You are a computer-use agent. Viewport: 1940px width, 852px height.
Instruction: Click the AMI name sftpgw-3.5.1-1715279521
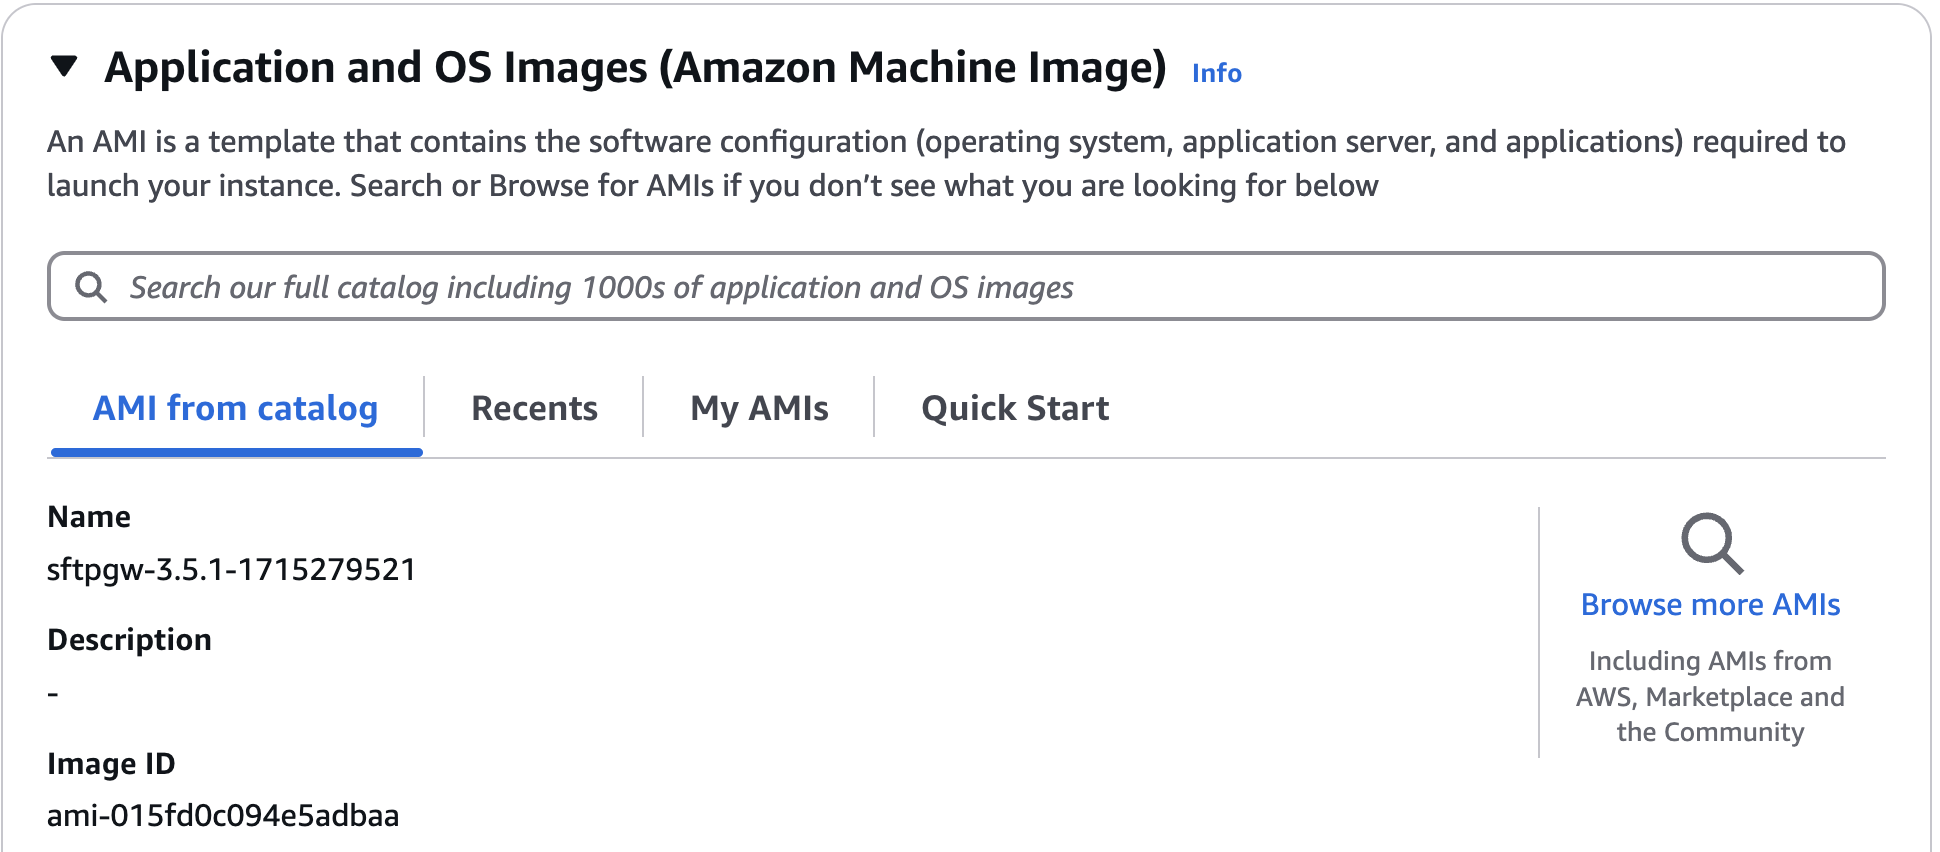coord(231,570)
